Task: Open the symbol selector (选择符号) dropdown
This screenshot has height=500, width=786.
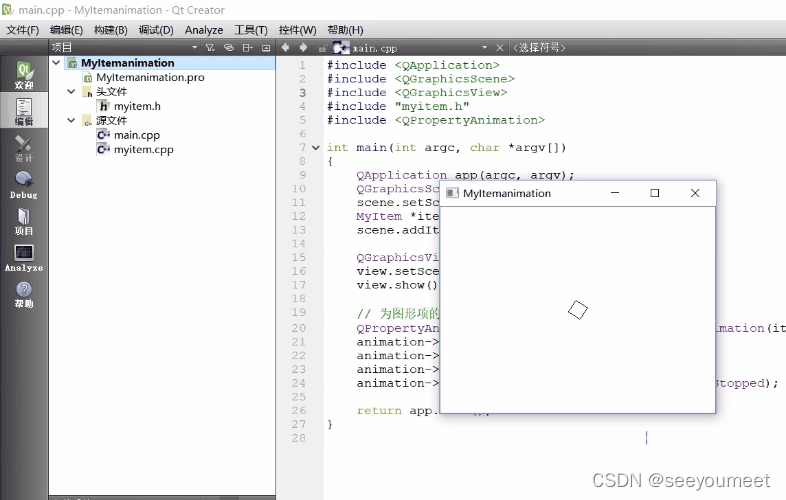Action: pos(539,48)
